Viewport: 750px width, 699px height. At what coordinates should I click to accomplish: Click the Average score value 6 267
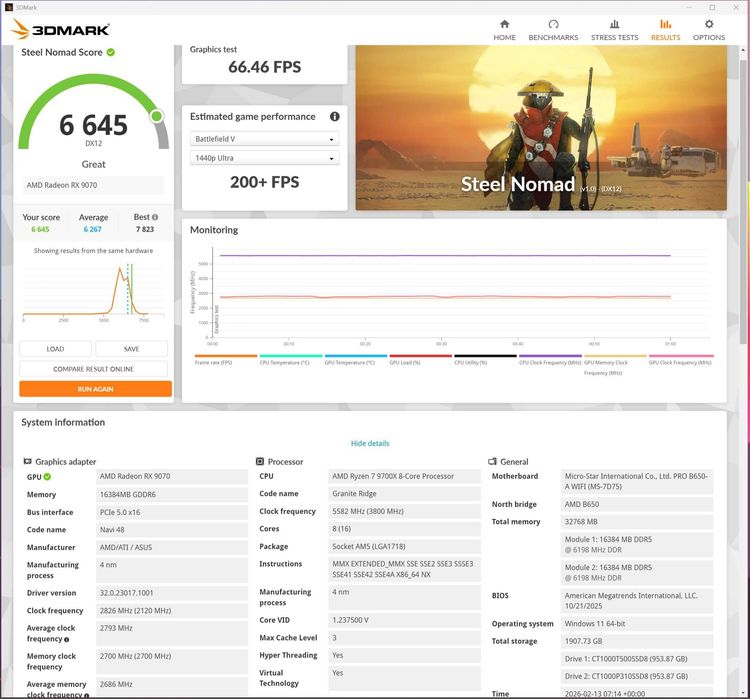coord(93,229)
